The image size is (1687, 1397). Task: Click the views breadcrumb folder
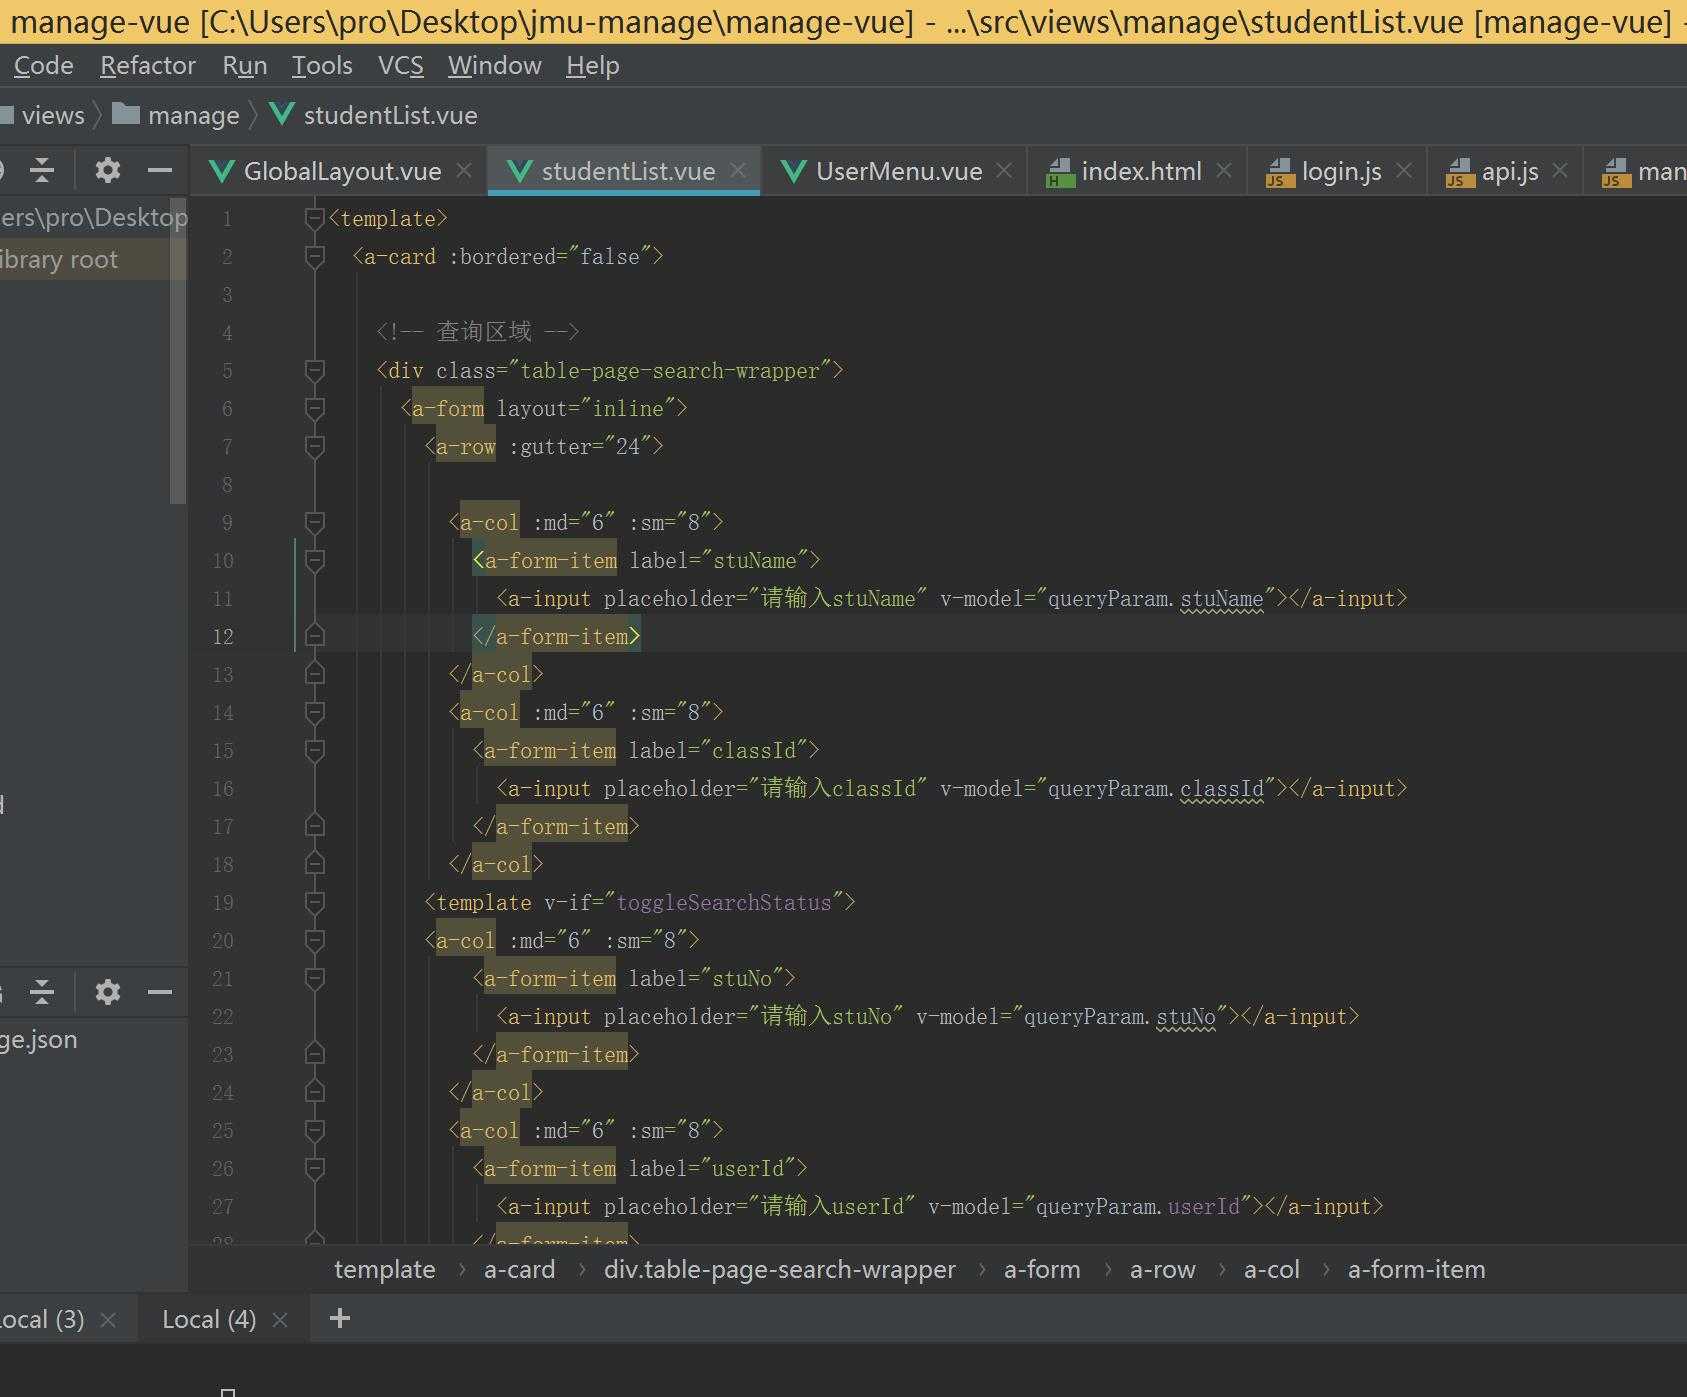(x=42, y=115)
